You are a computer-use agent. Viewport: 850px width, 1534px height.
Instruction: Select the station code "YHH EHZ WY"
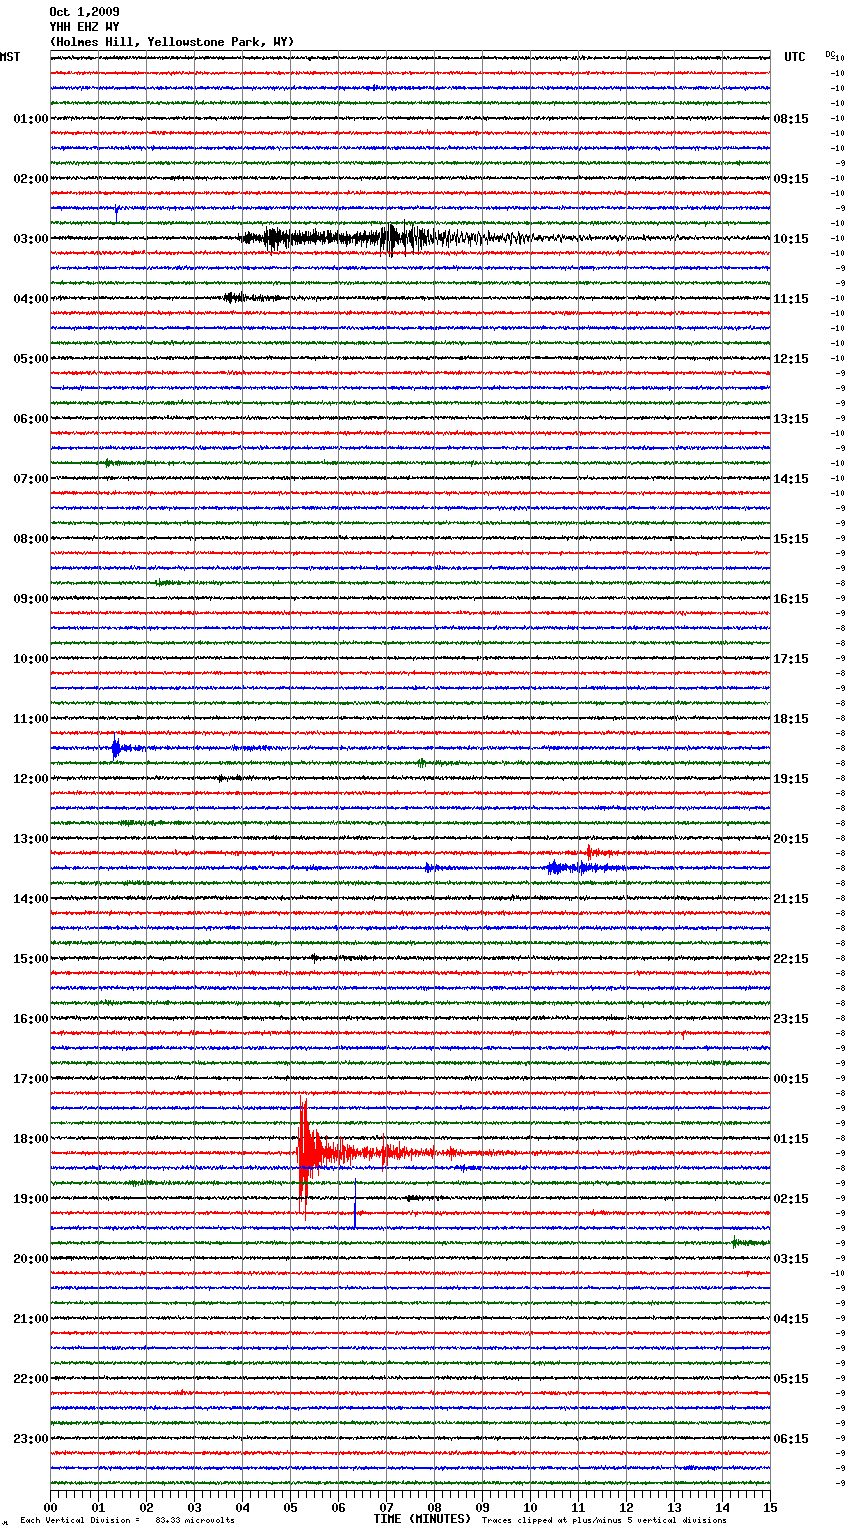click(84, 27)
